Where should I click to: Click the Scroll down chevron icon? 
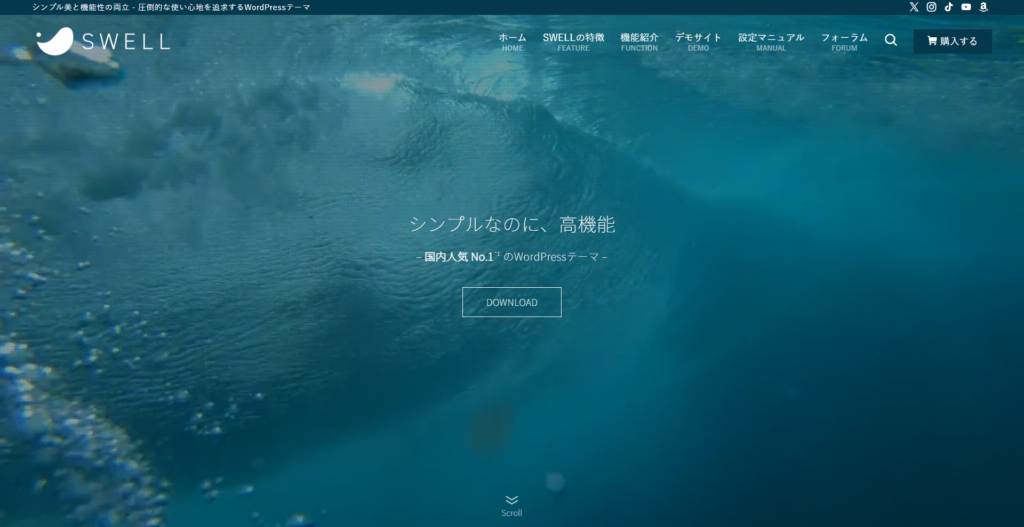(x=512, y=500)
